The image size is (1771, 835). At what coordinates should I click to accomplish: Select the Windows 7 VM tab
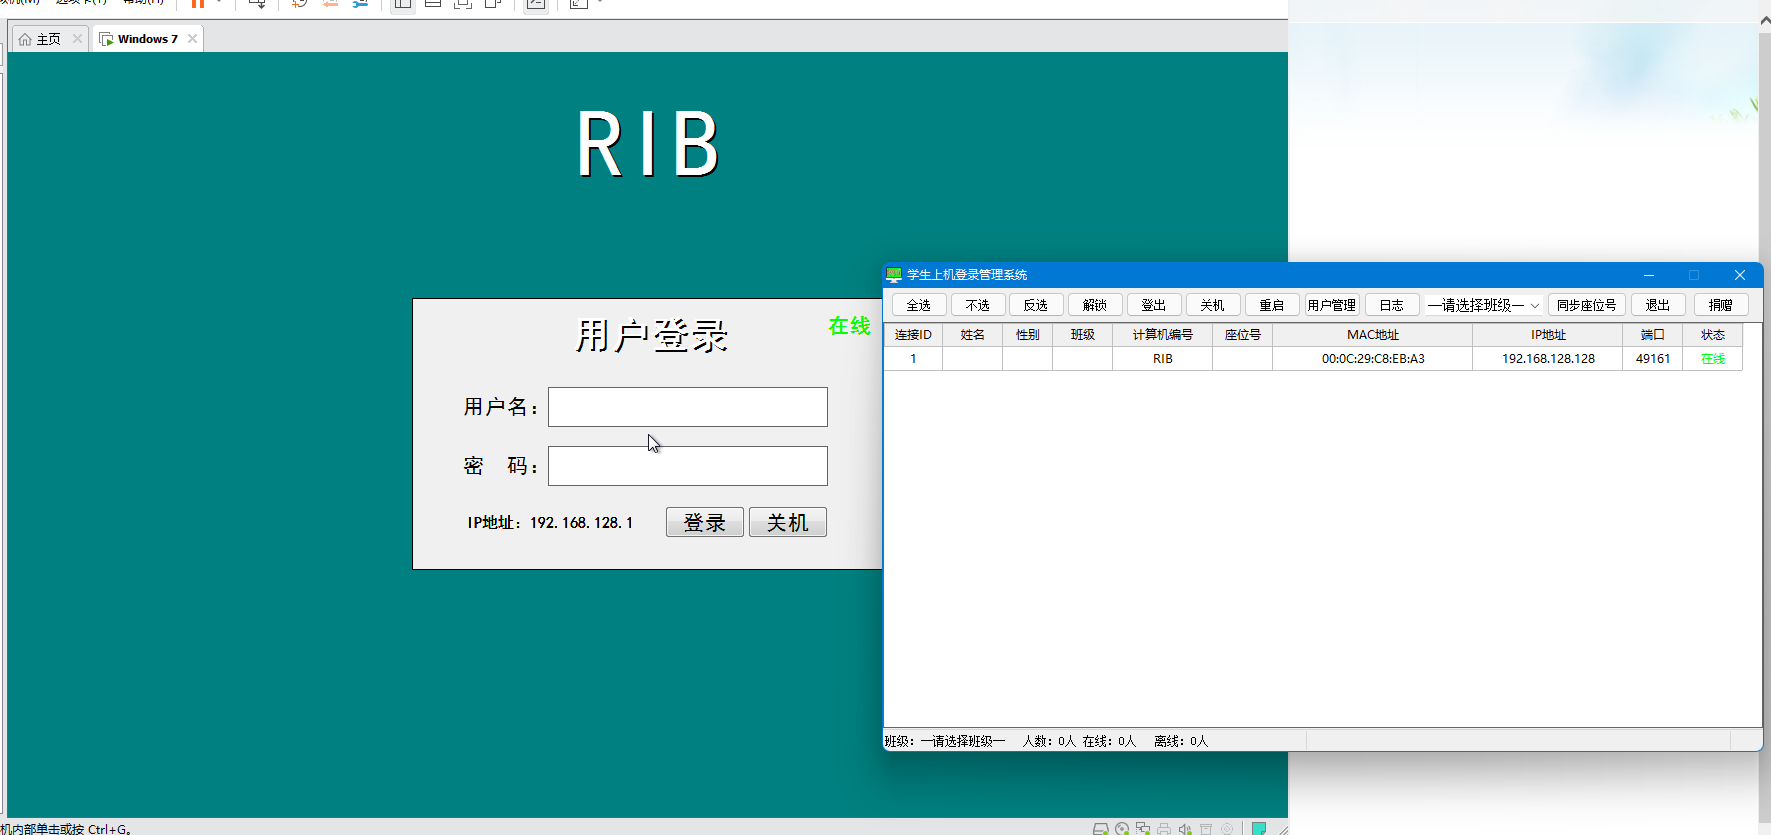click(147, 39)
